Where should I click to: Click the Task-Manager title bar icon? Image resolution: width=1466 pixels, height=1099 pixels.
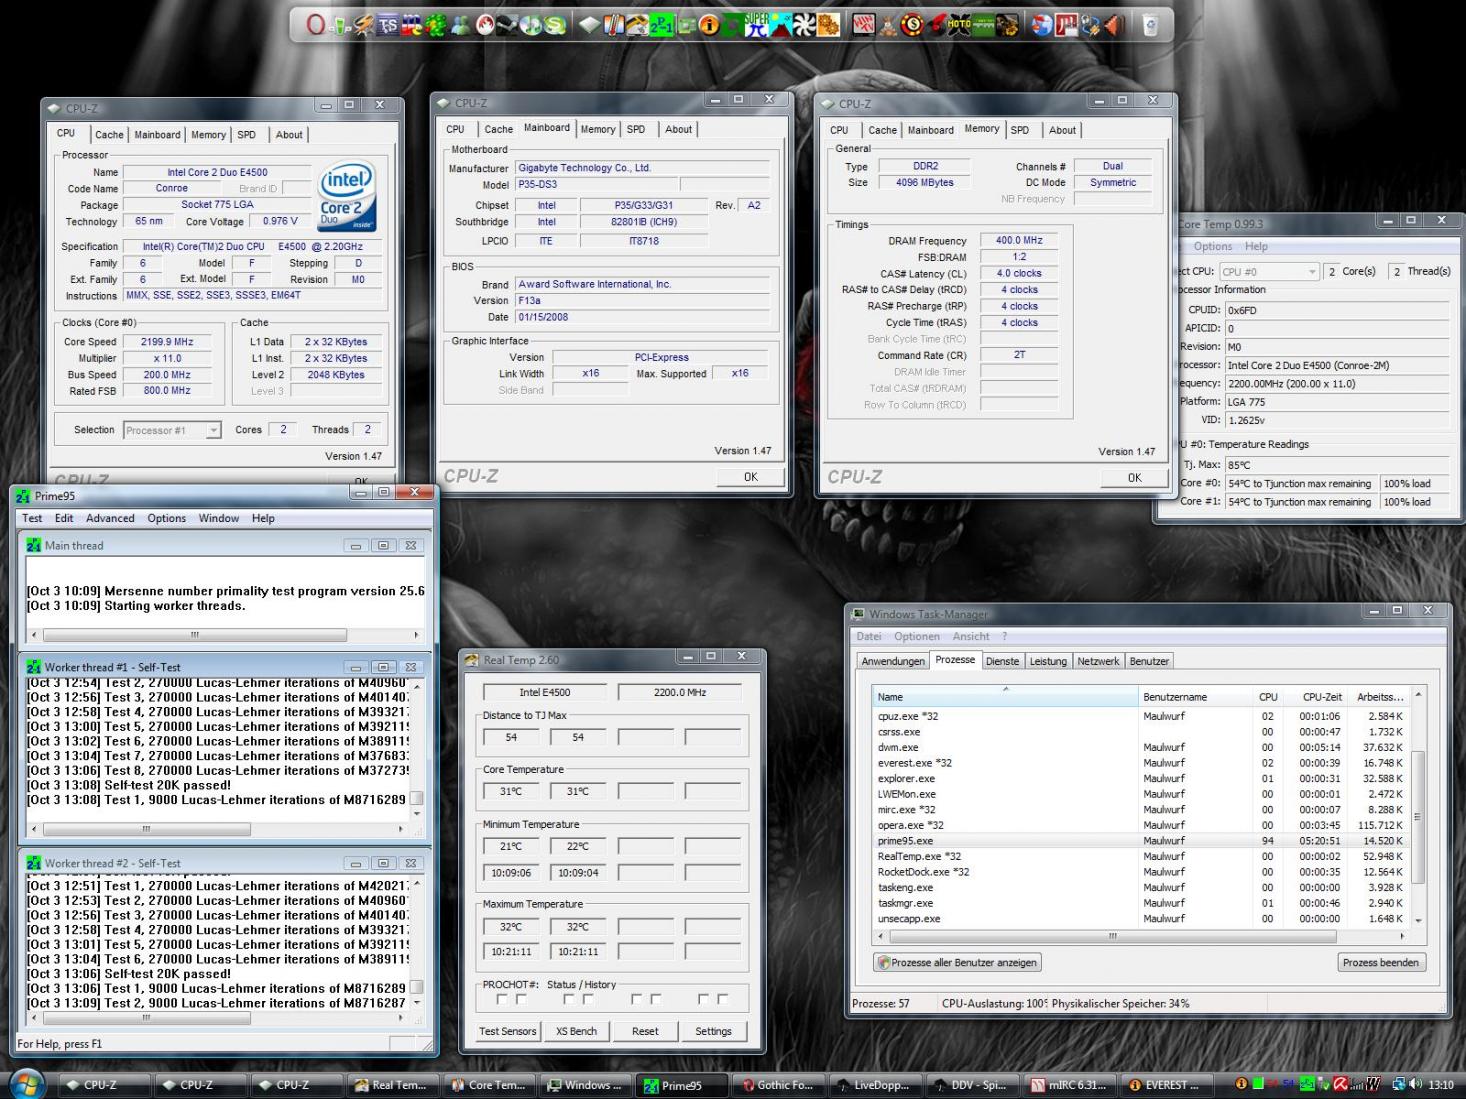click(858, 614)
